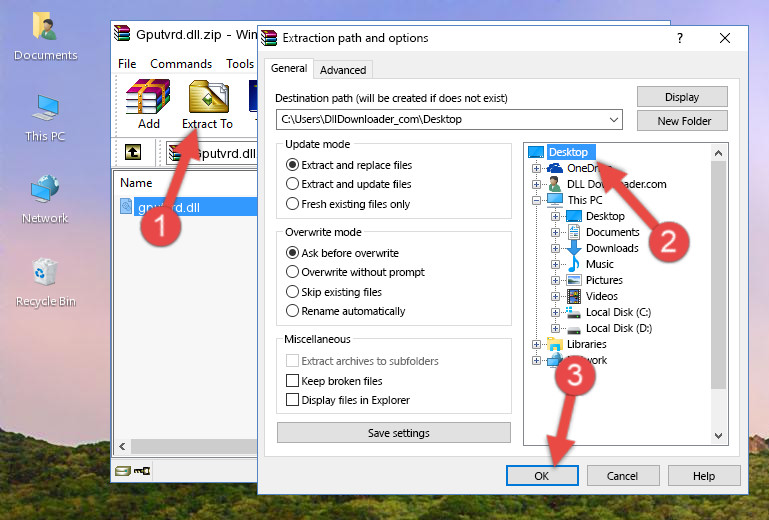The width and height of the screenshot is (769, 520).
Task: Expand Desktop node under This PC
Action: coord(555,216)
